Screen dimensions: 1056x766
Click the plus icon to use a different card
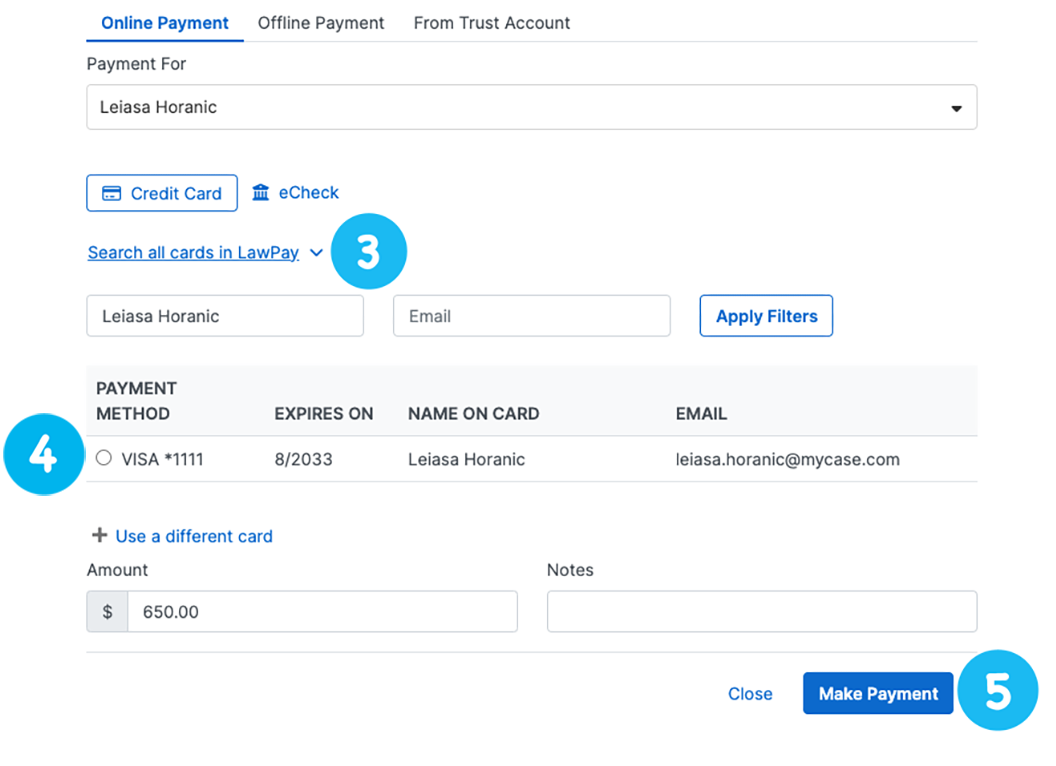(x=100, y=535)
